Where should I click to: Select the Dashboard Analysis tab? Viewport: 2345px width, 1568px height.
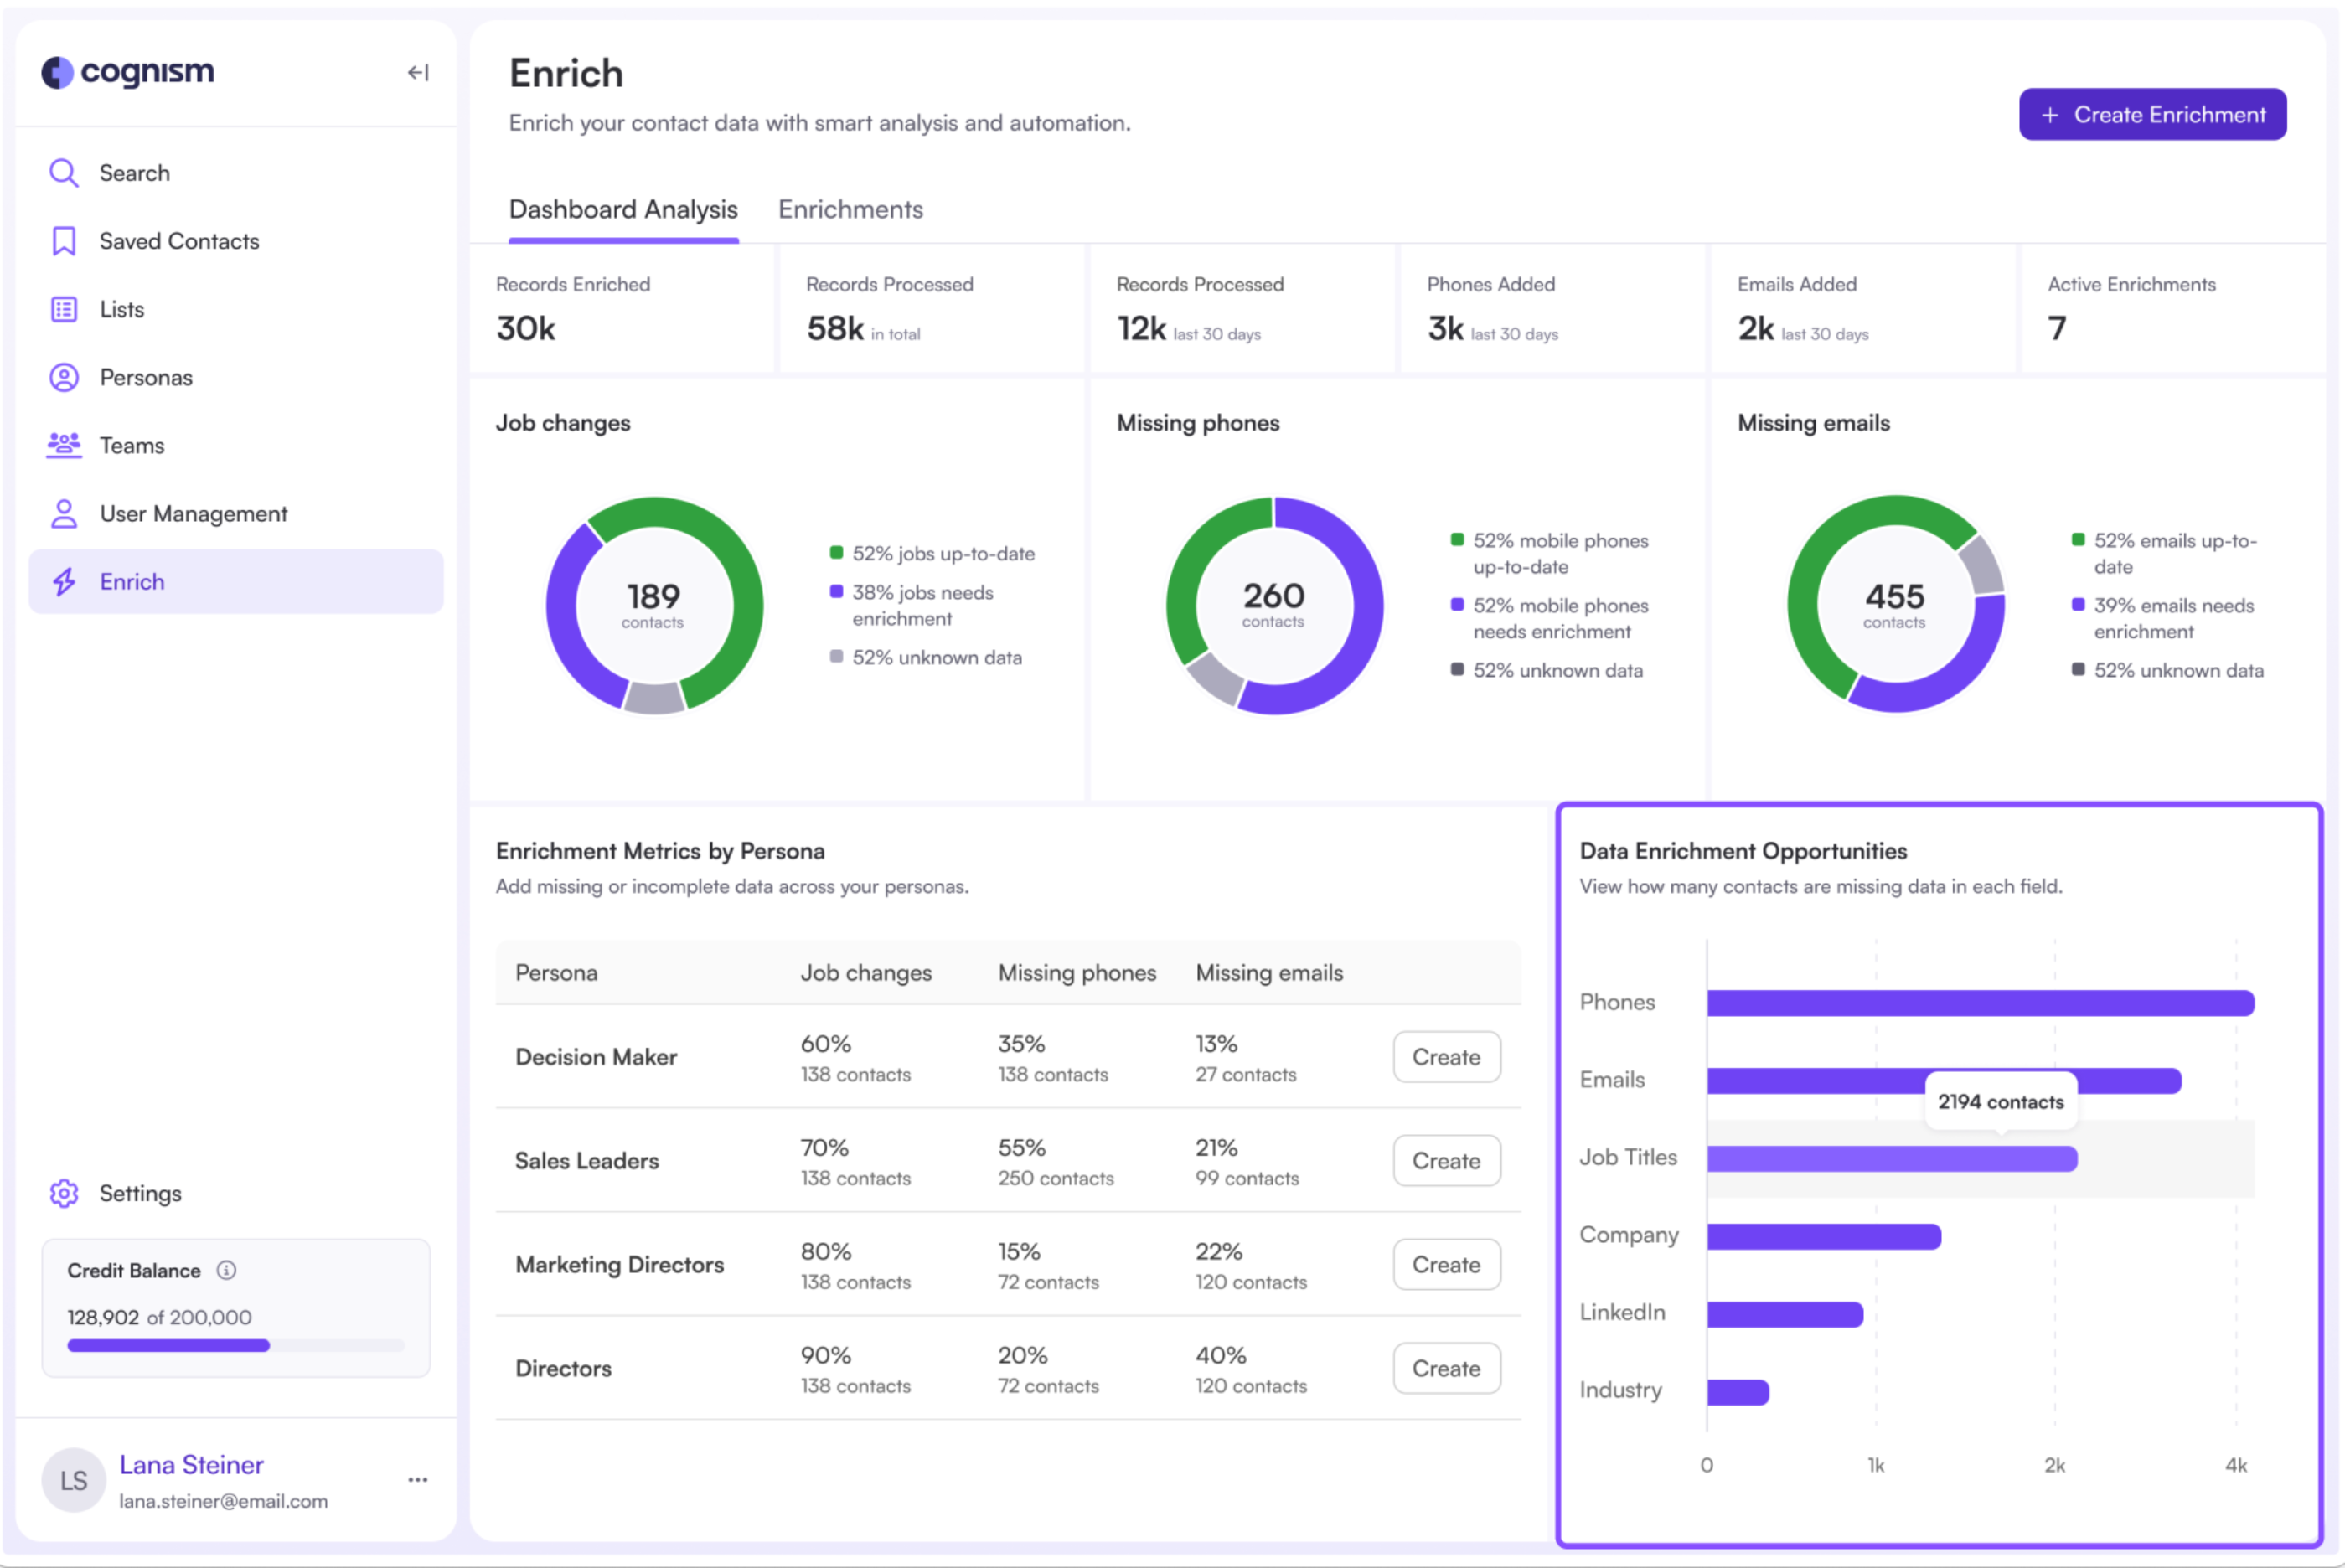(x=623, y=209)
